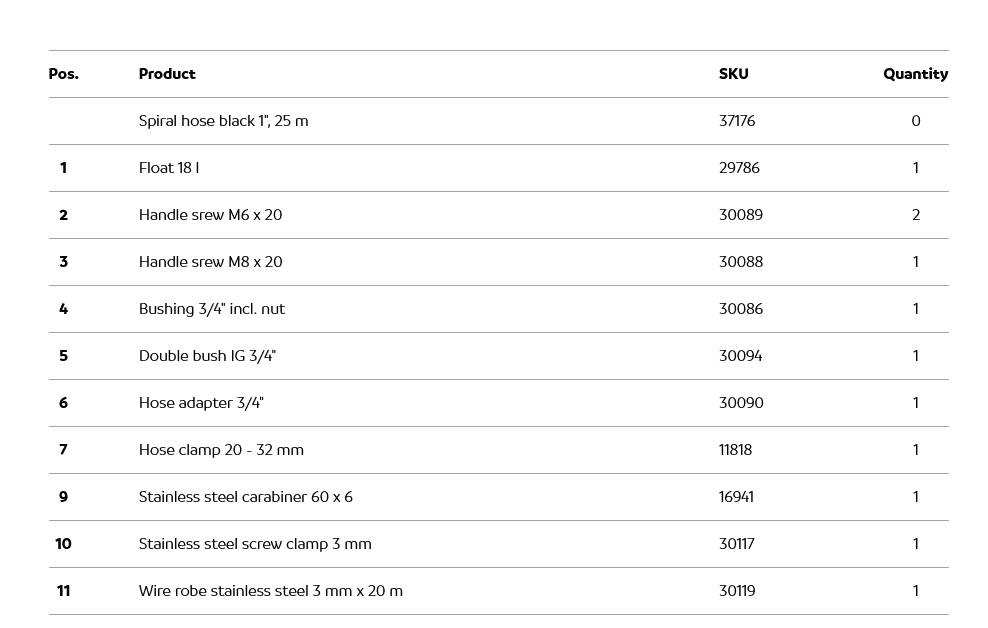Click SKU number 29786
Screen dimensions: 988x628
tap(739, 168)
